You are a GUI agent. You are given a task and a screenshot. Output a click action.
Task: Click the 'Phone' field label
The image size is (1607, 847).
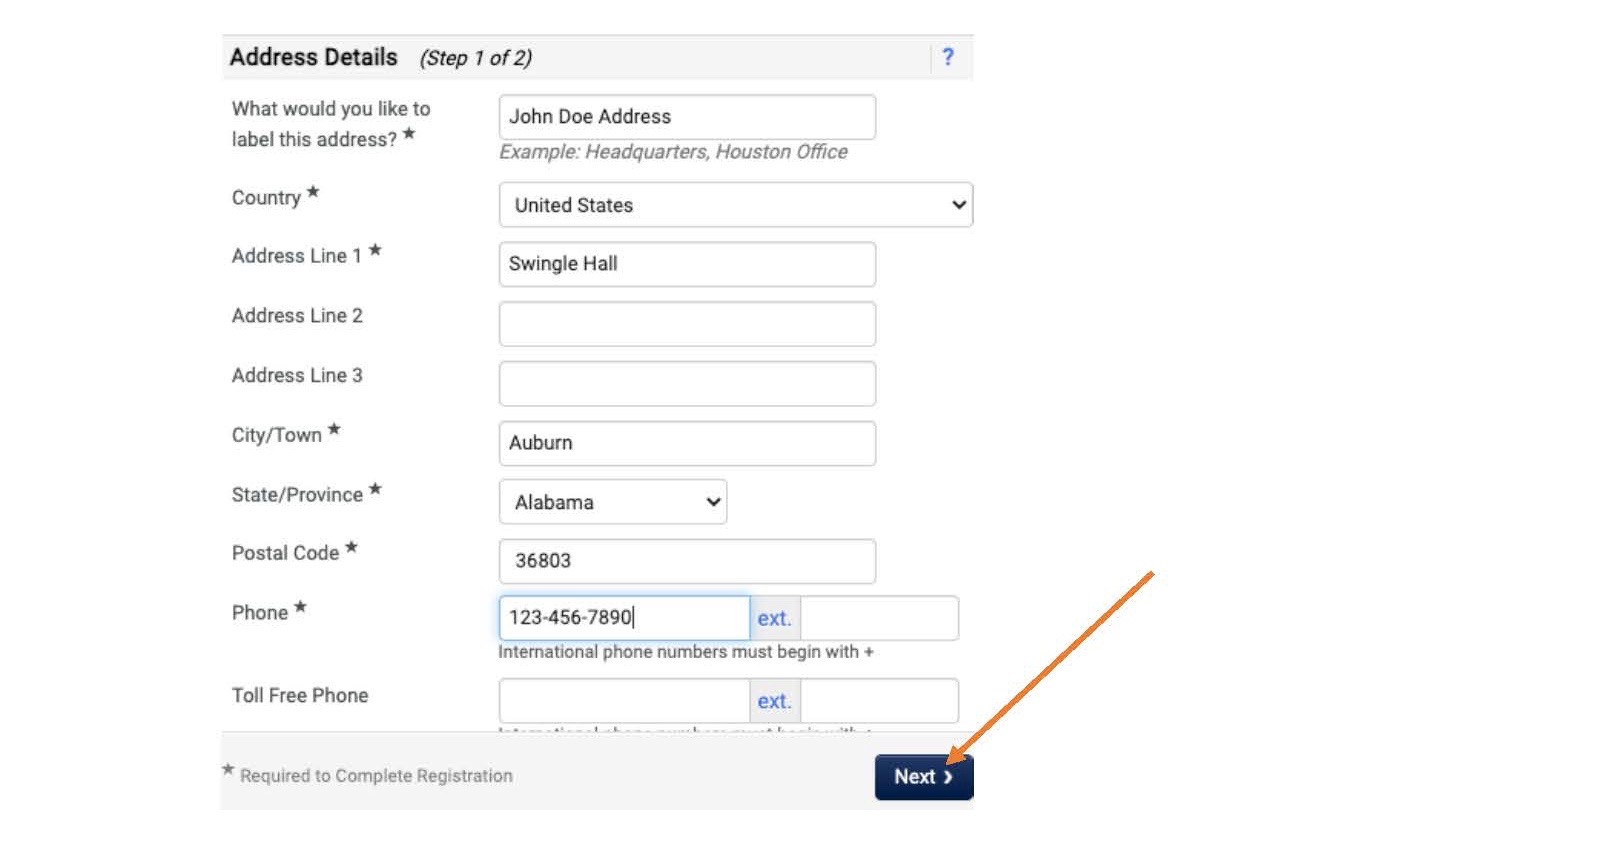pos(260,613)
